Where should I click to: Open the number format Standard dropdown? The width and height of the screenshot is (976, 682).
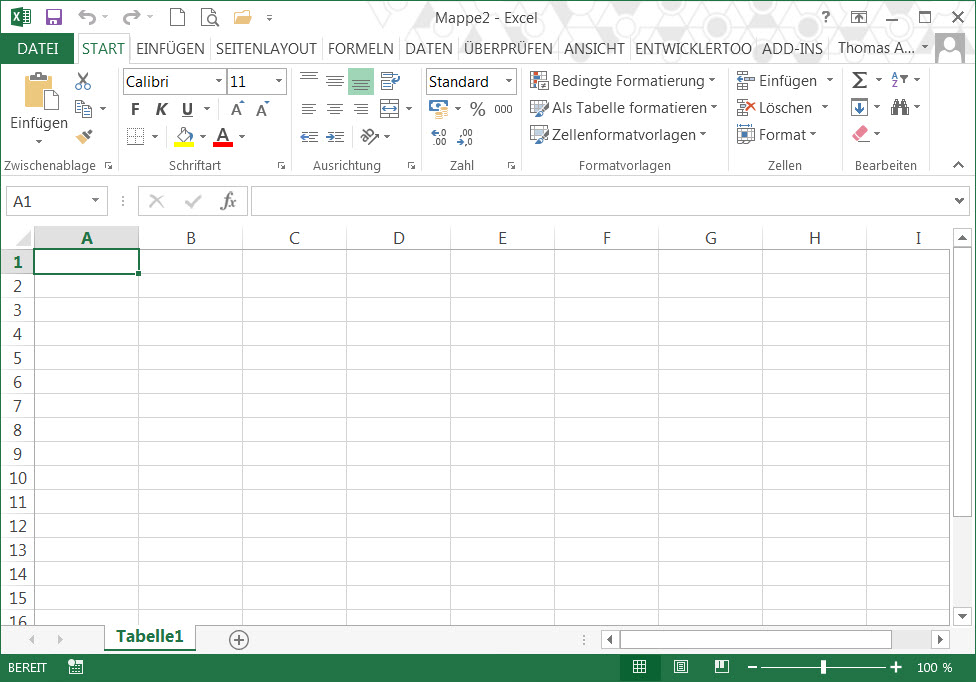509,81
